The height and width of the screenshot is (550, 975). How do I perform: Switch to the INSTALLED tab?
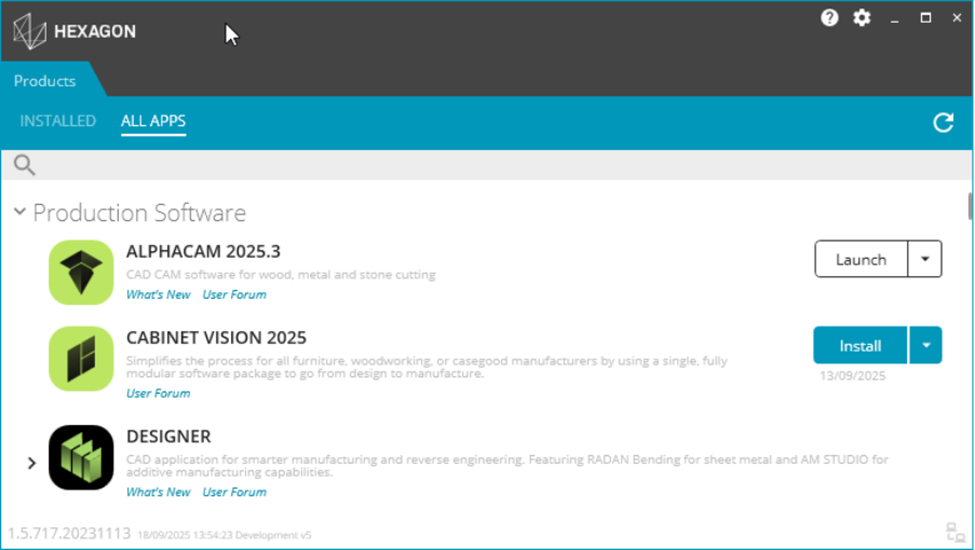pos(58,121)
